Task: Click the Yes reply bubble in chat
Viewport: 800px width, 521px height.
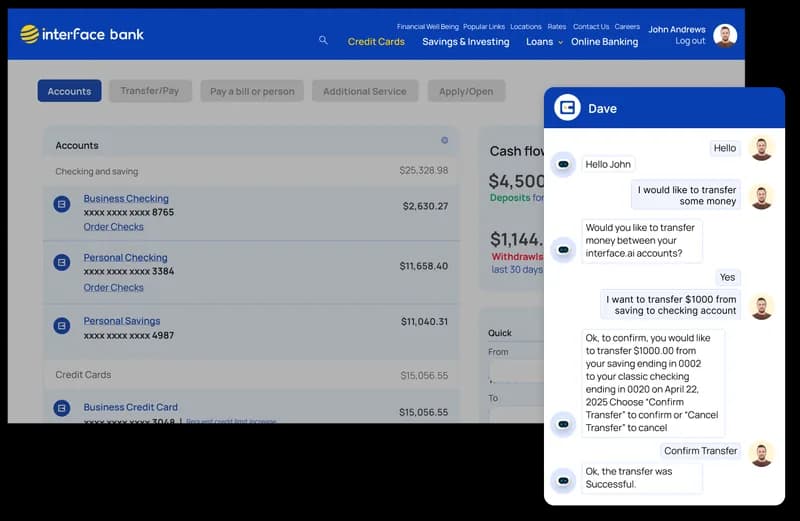Action: (727, 277)
